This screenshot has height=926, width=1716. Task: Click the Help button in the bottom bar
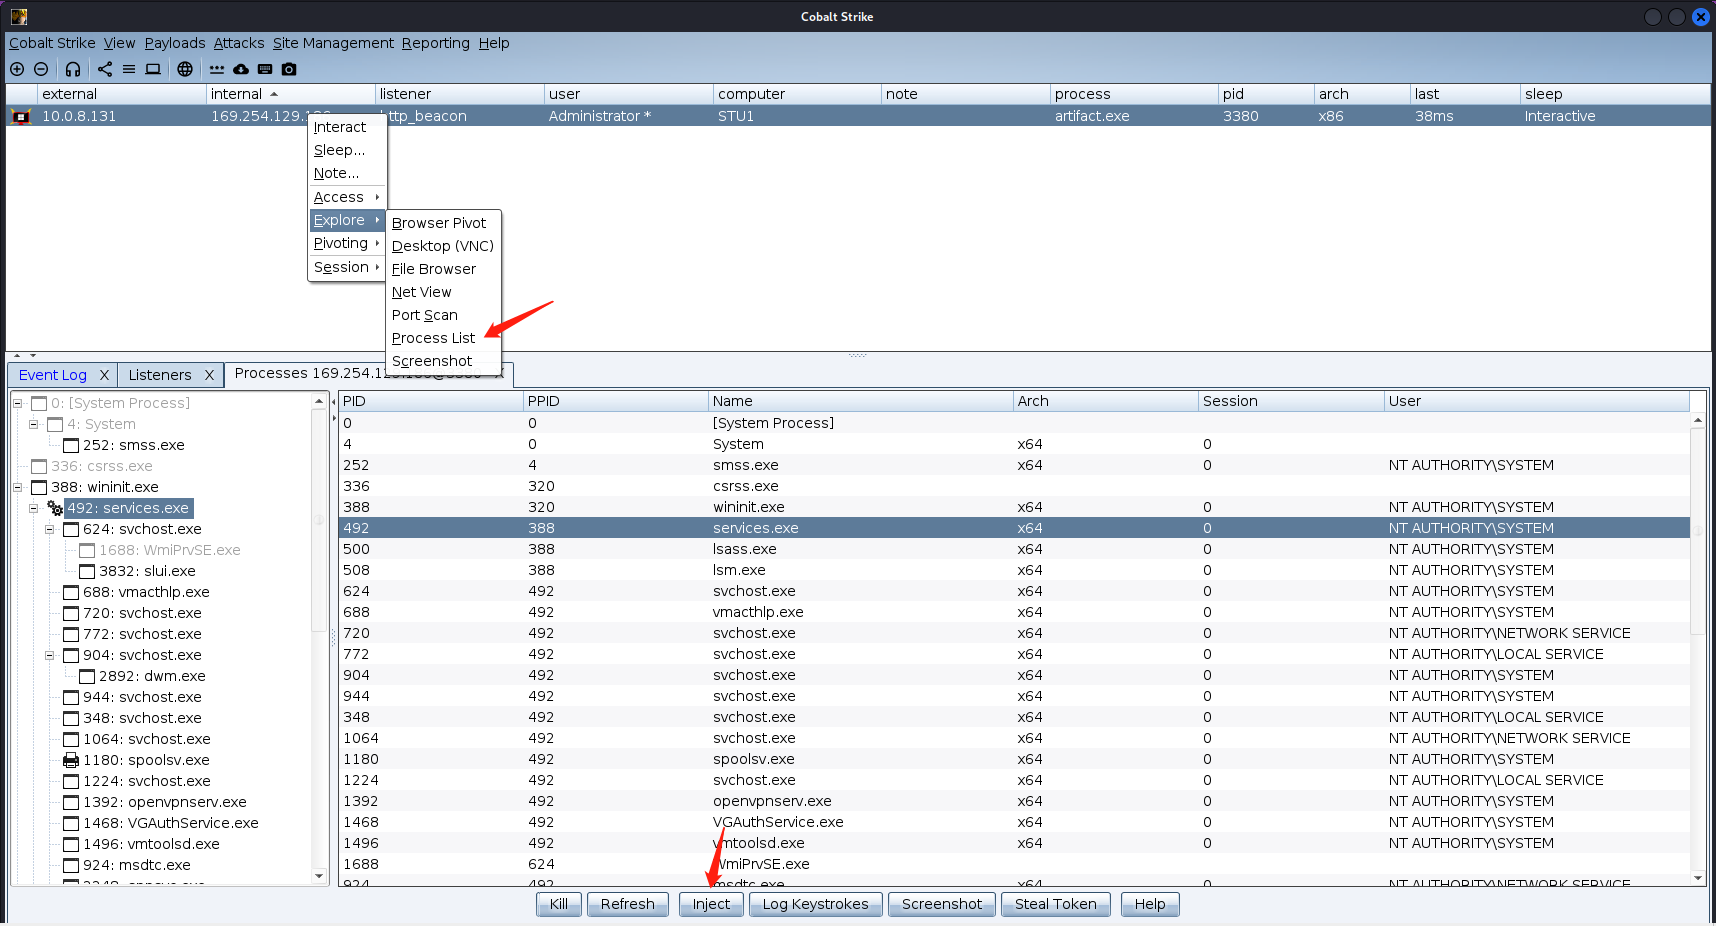1150,904
